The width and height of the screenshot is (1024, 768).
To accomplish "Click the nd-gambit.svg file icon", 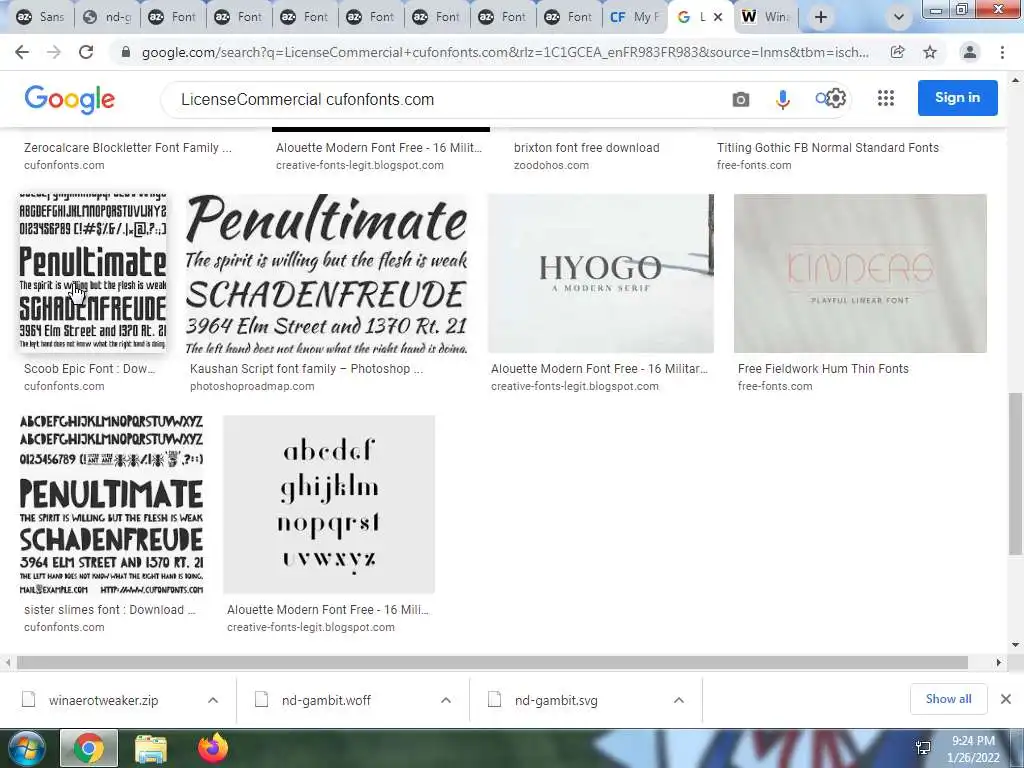I will coord(494,700).
